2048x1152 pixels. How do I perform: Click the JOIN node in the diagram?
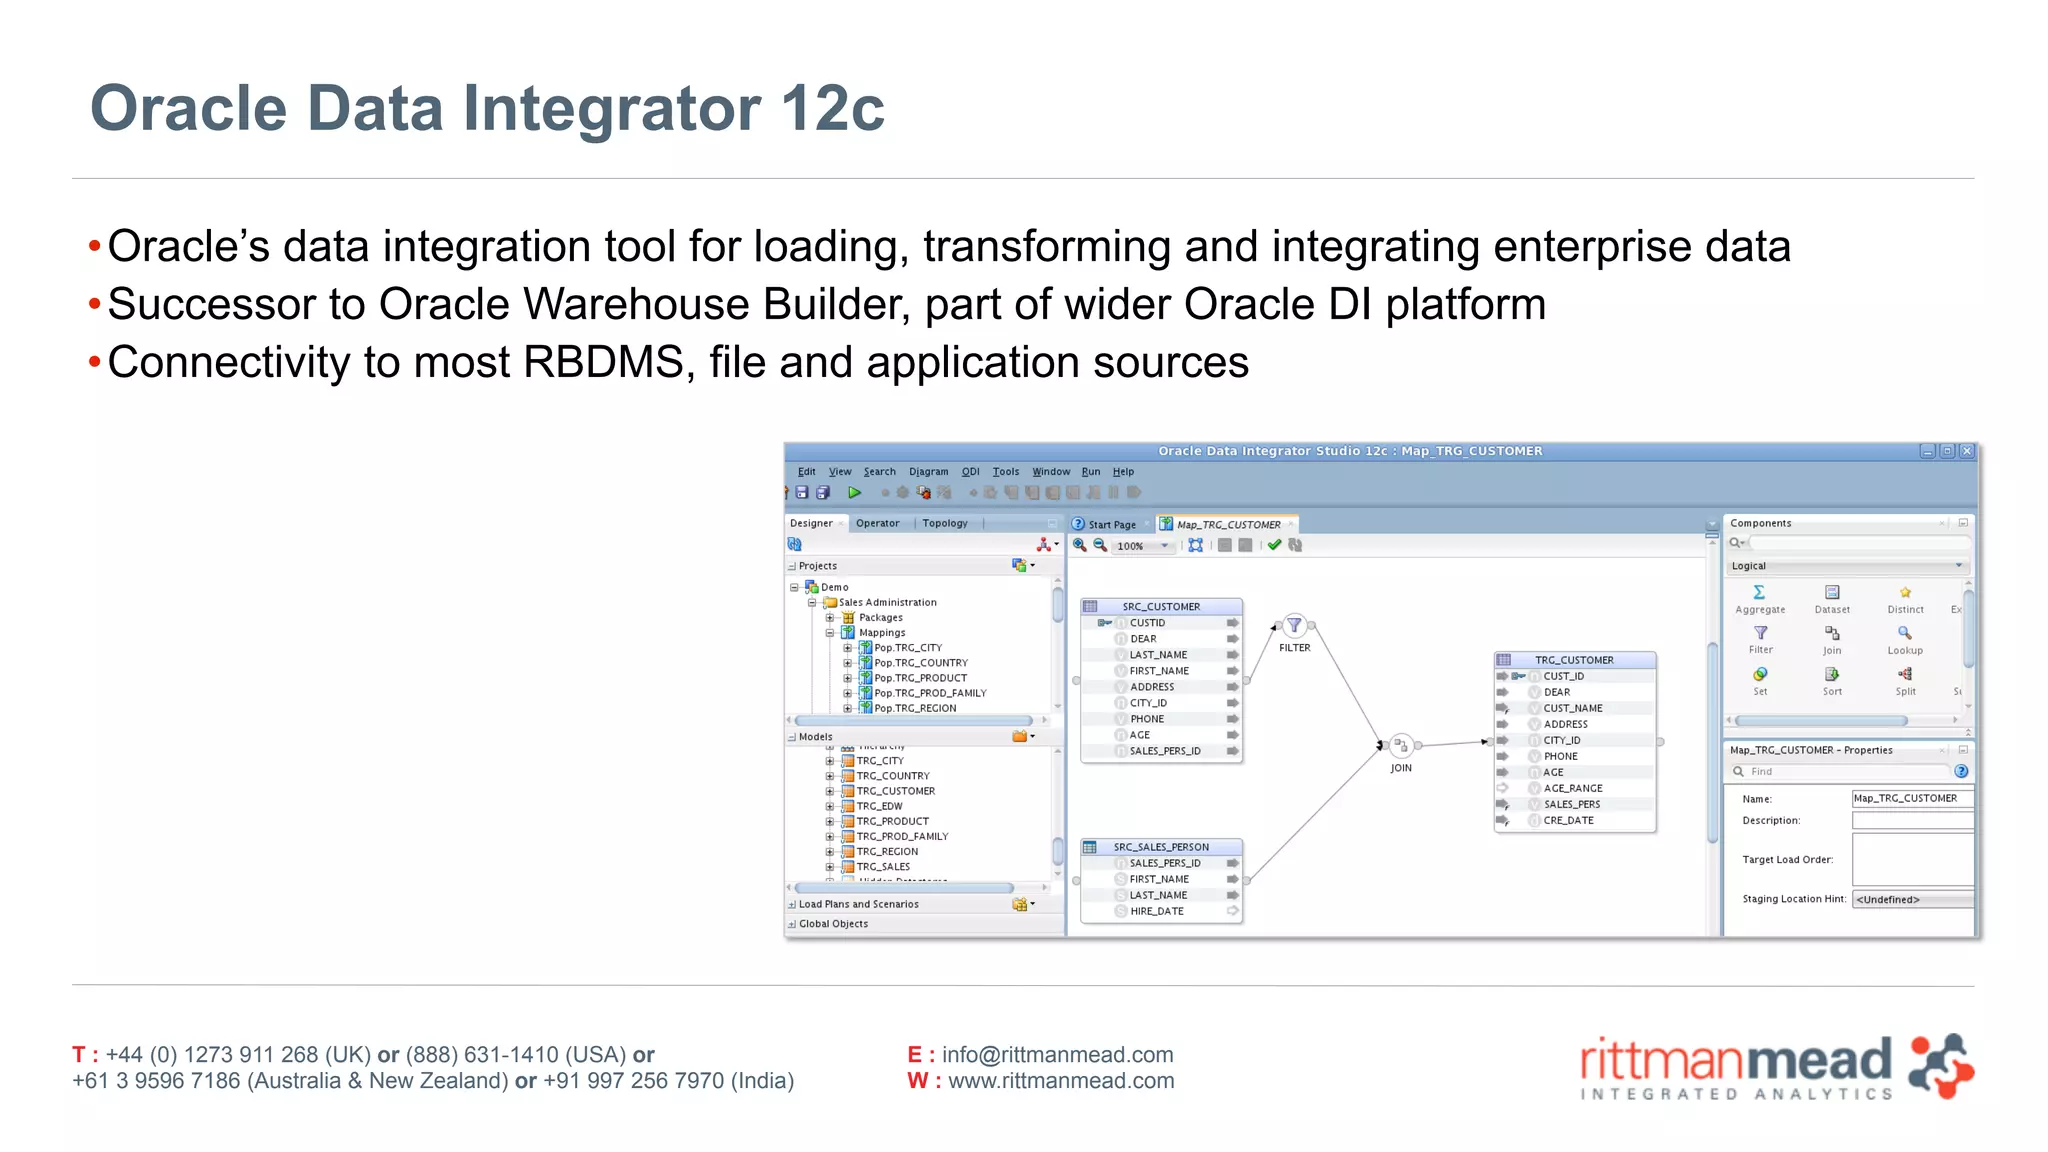(x=1401, y=746)
